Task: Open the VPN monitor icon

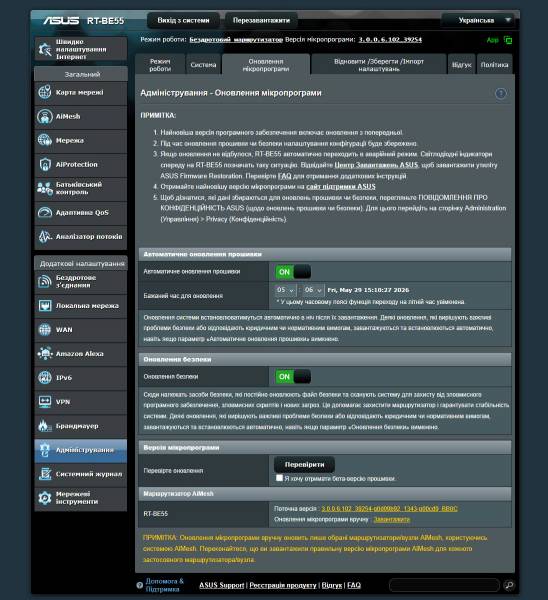Action: [45, 402]
